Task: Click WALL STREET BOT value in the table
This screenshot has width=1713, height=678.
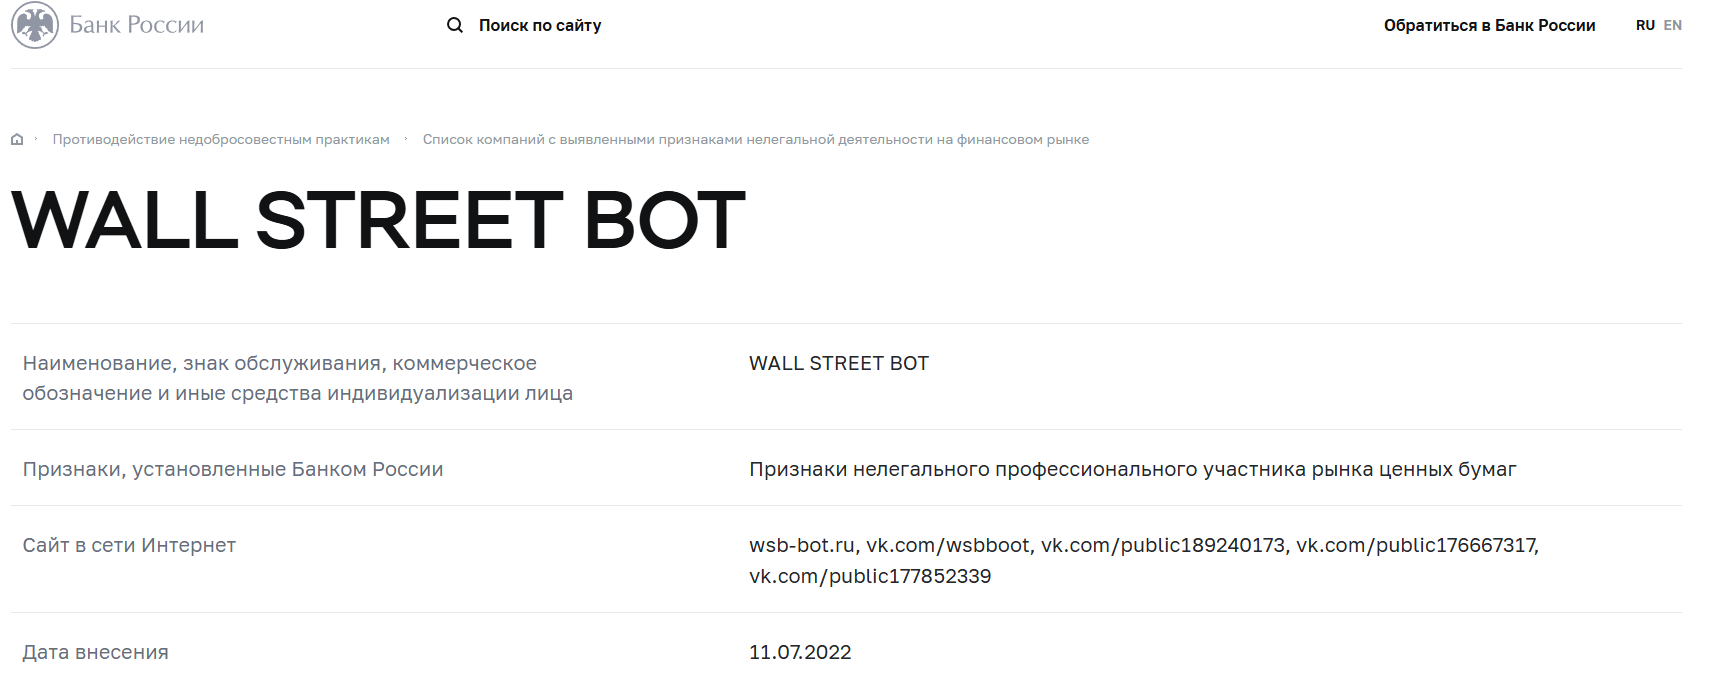Action: [x=839, y=363]
